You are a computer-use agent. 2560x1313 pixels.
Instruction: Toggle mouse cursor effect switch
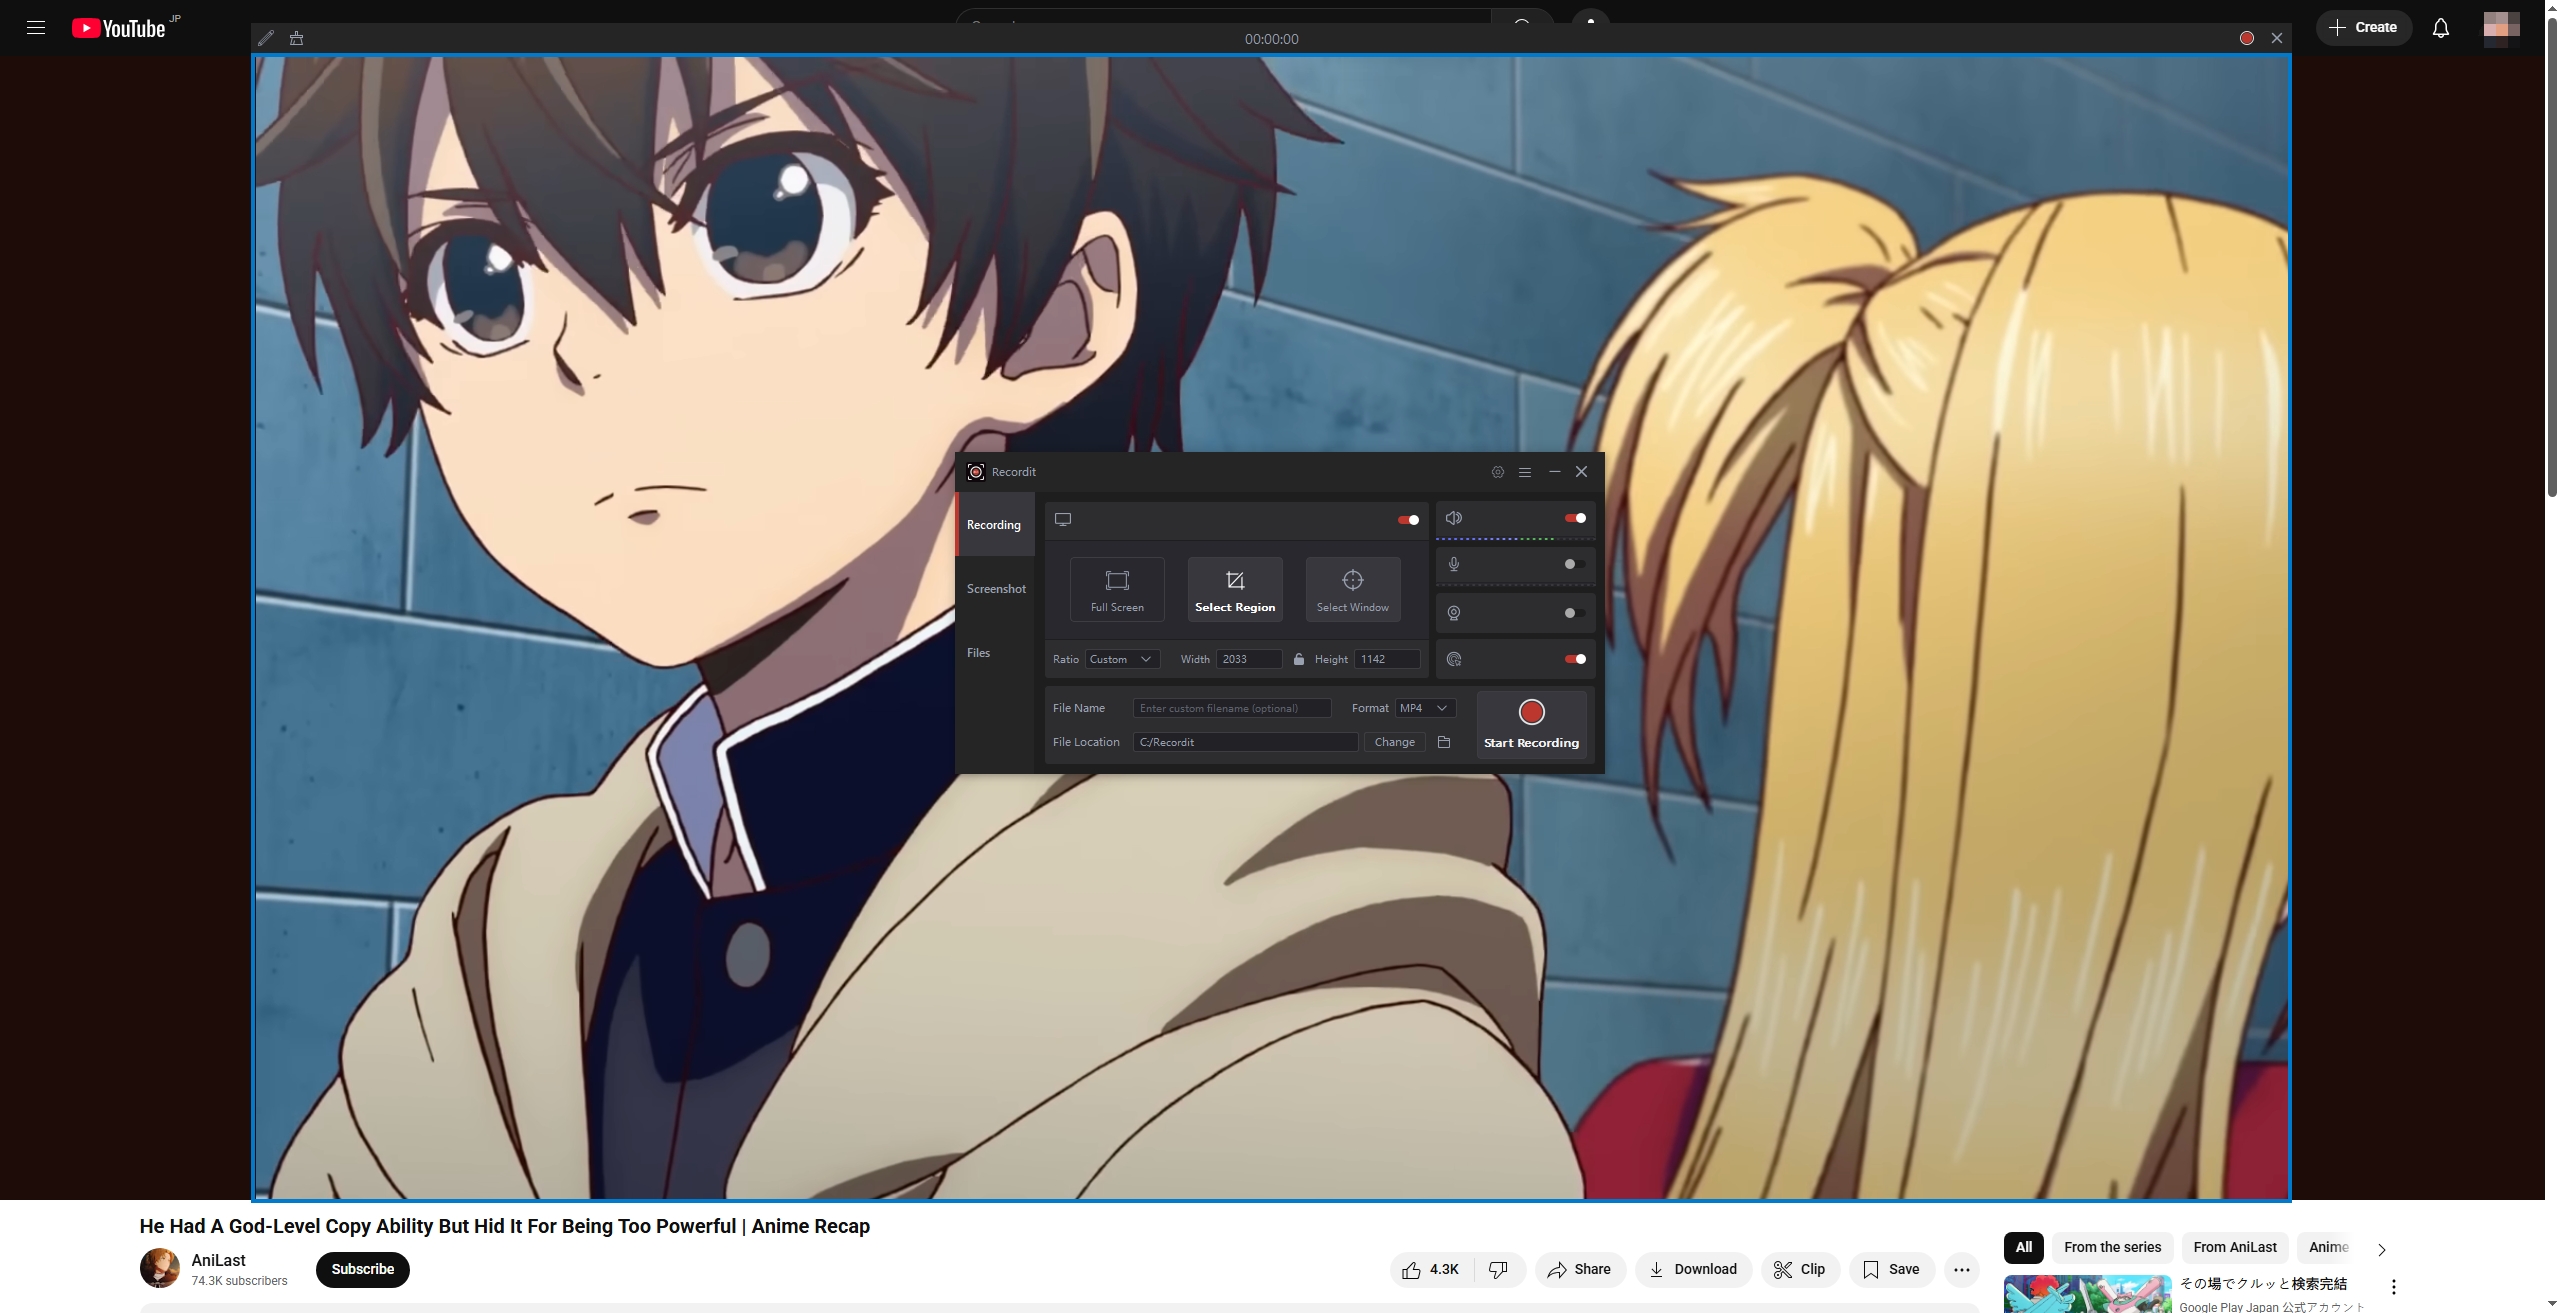[x=1575, y=659]
